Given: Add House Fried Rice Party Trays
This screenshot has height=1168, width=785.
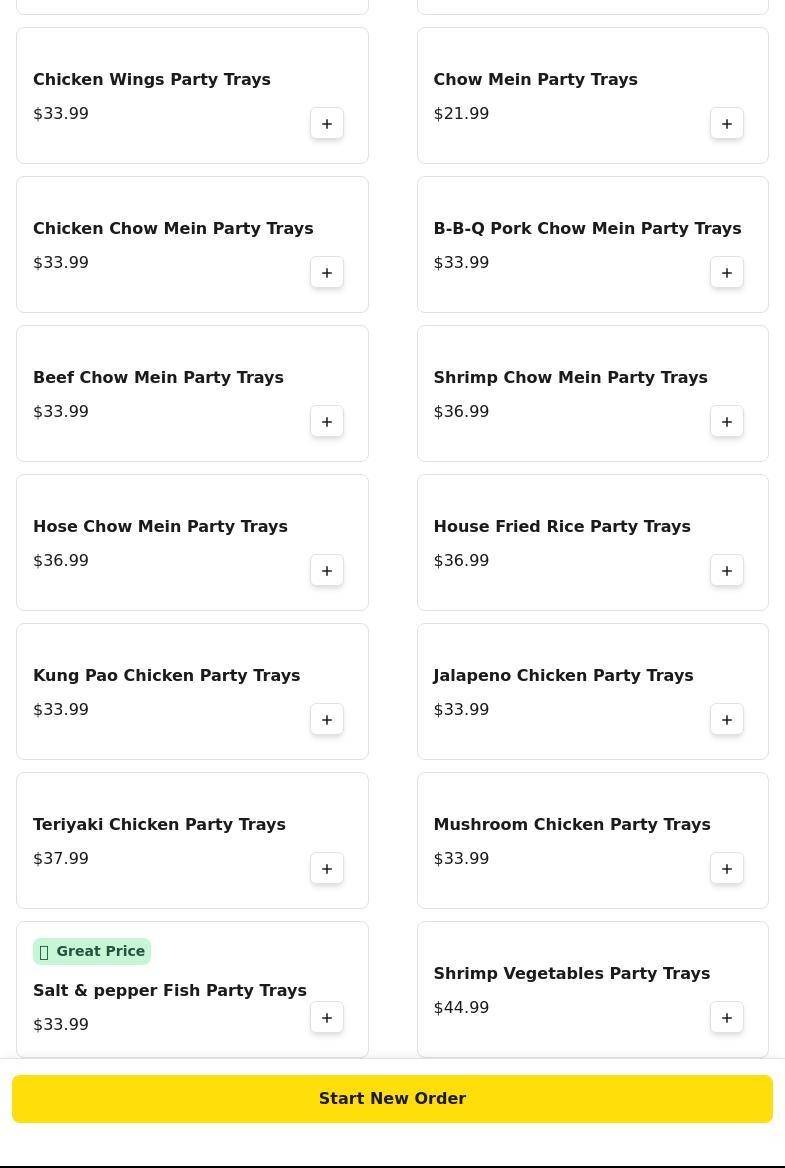Looking at the screenshot, I should tap(727, 571).
